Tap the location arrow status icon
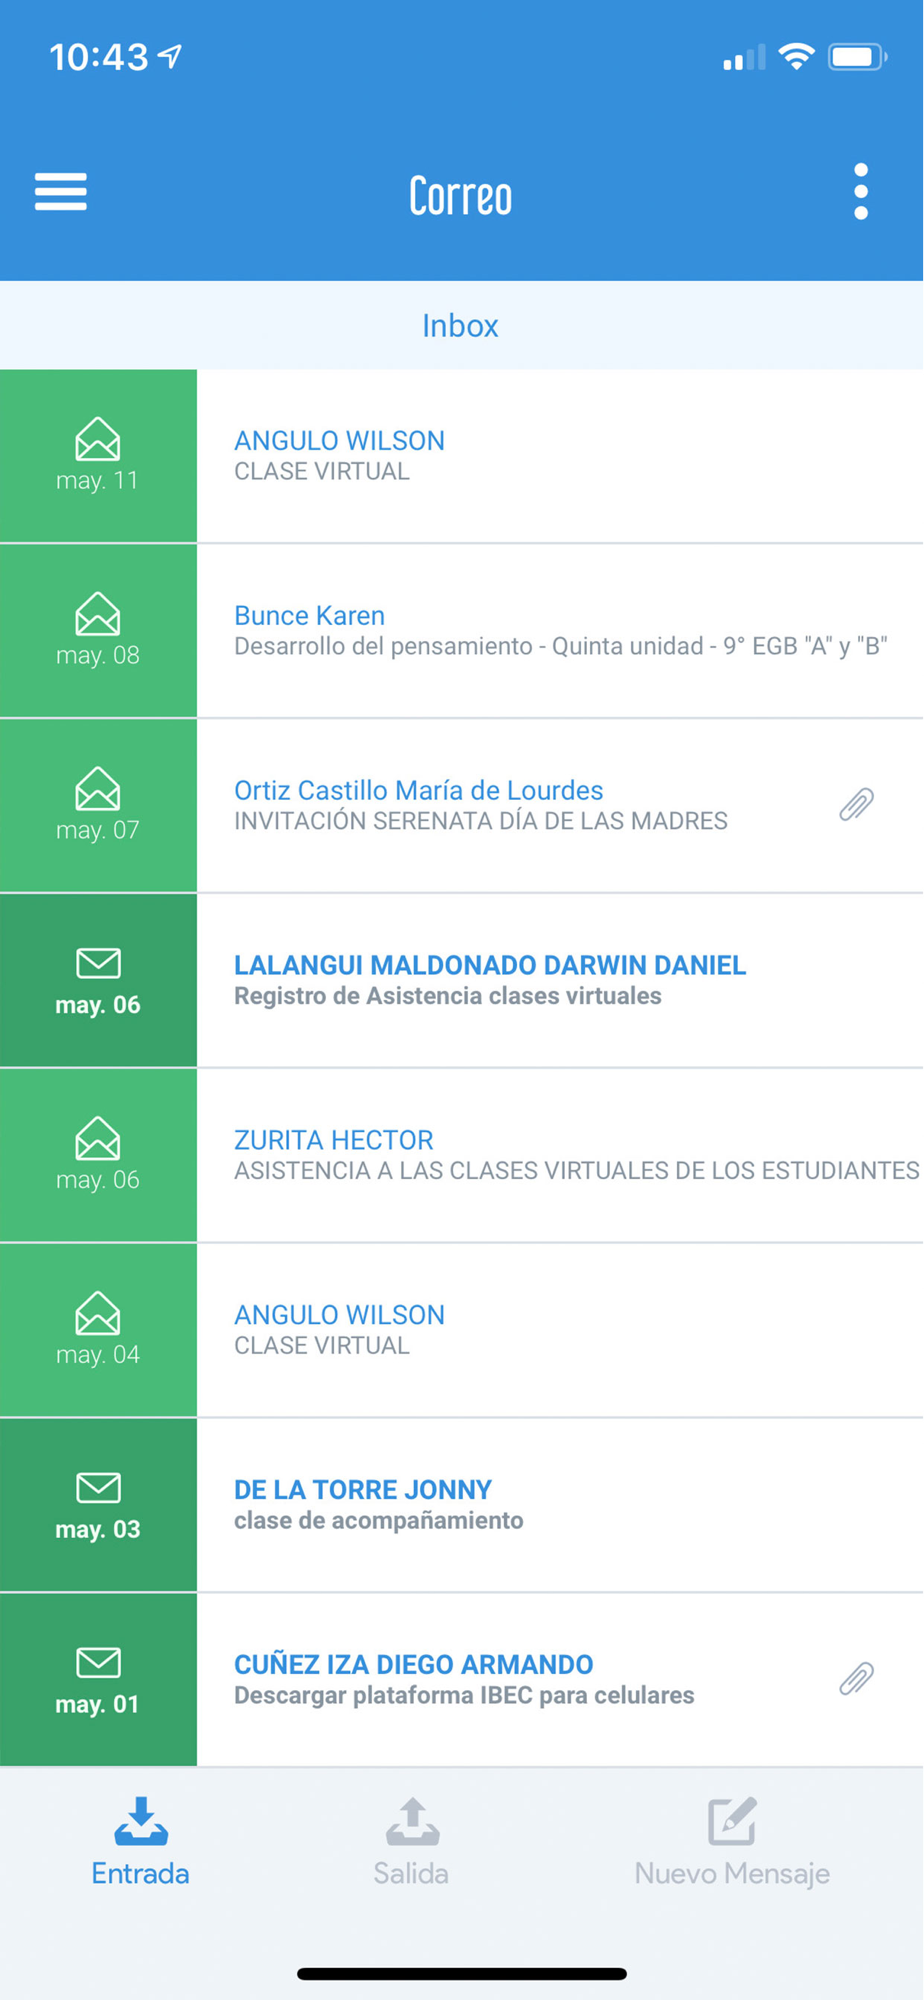Viewport: 924px width, 2000px height. [171, 57]
